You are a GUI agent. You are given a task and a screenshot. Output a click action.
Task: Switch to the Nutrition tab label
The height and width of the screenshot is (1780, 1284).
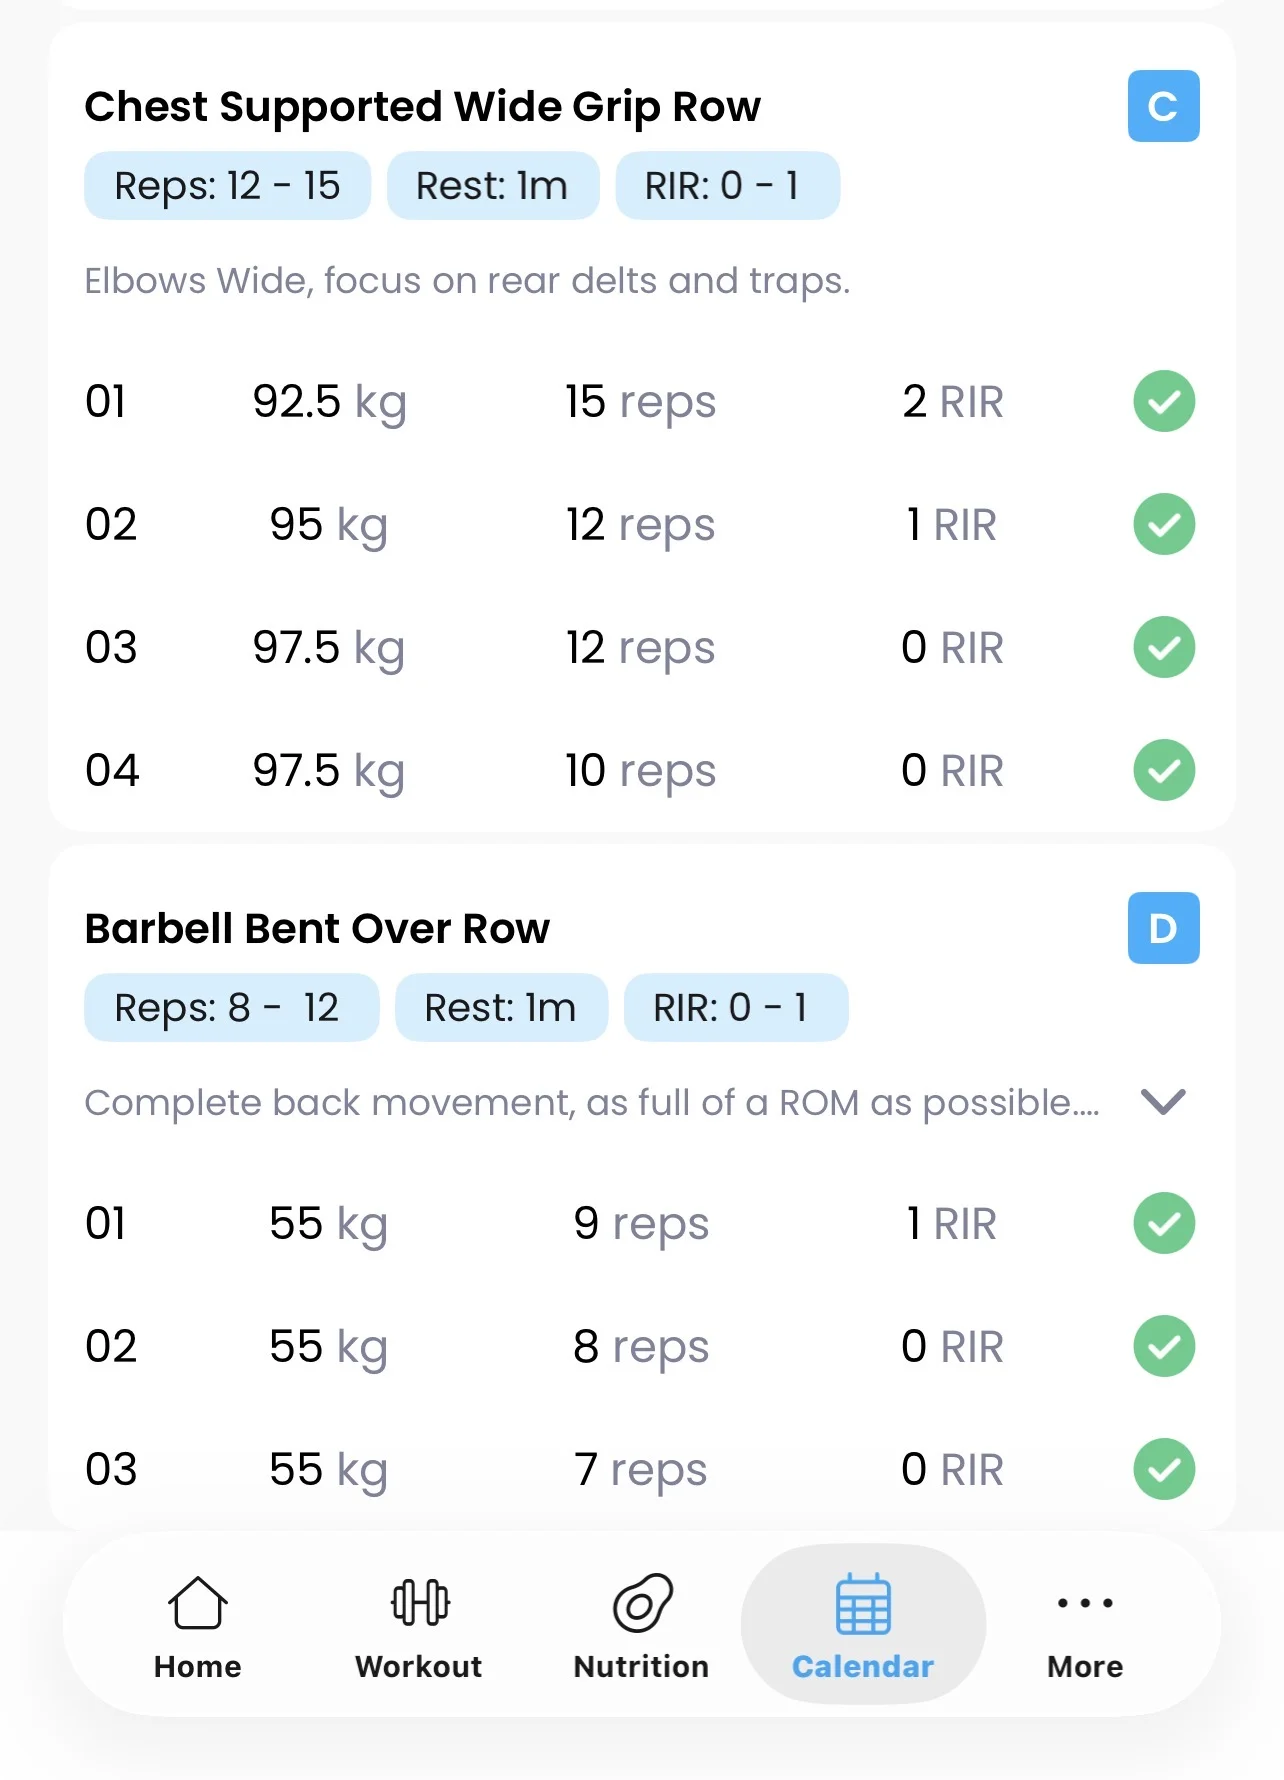641,1667
